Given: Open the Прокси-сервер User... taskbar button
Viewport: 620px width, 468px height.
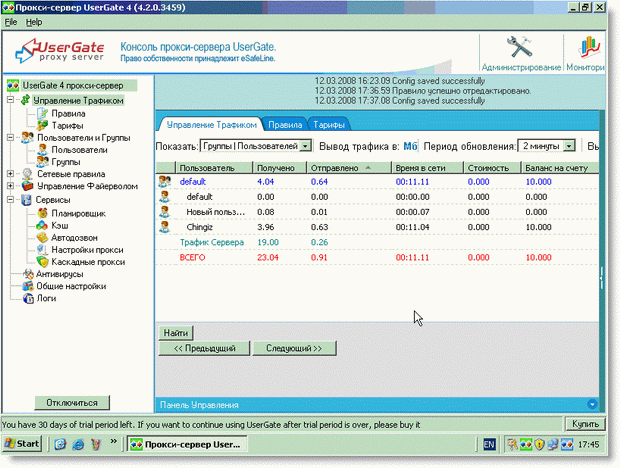Looking at the screenshot, I should coord(187,444).
